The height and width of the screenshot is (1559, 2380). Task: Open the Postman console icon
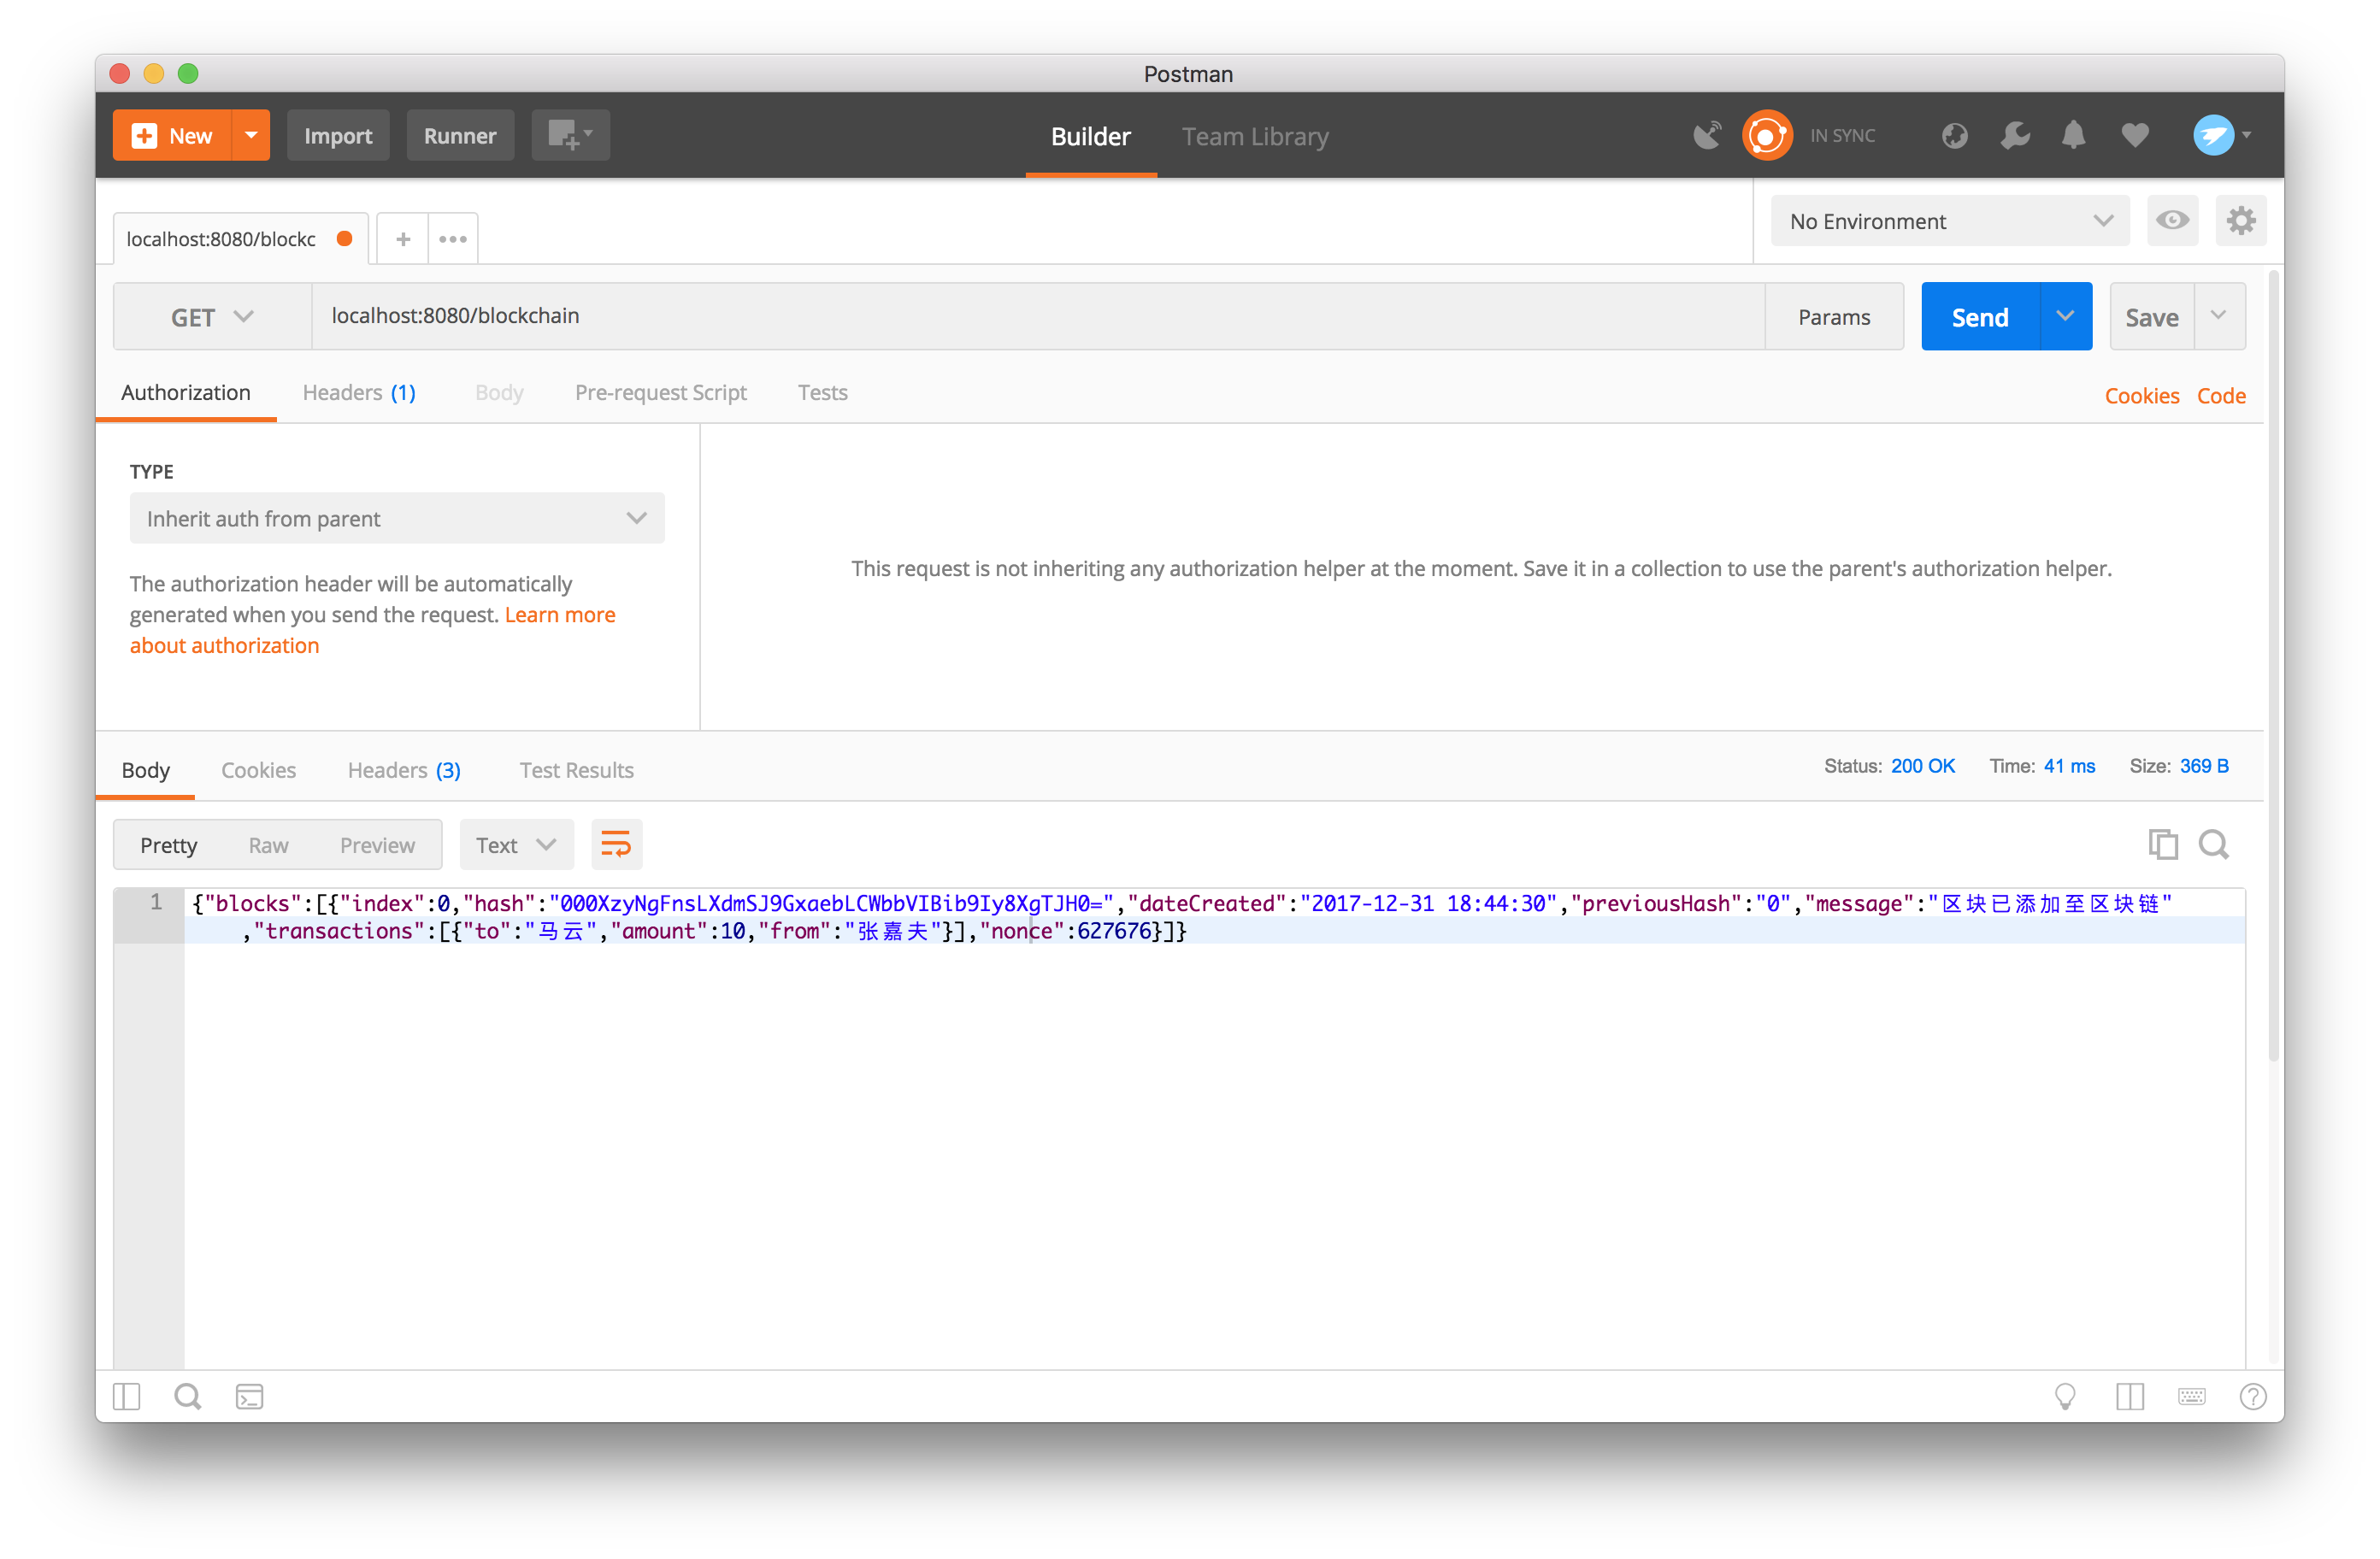pyautogui.click(x=249, y=1396)
